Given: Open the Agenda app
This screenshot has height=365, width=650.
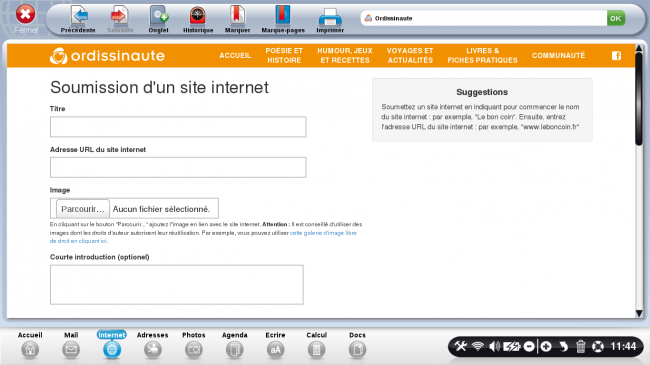Looking at the screenshot, I should tap(235, 345).
